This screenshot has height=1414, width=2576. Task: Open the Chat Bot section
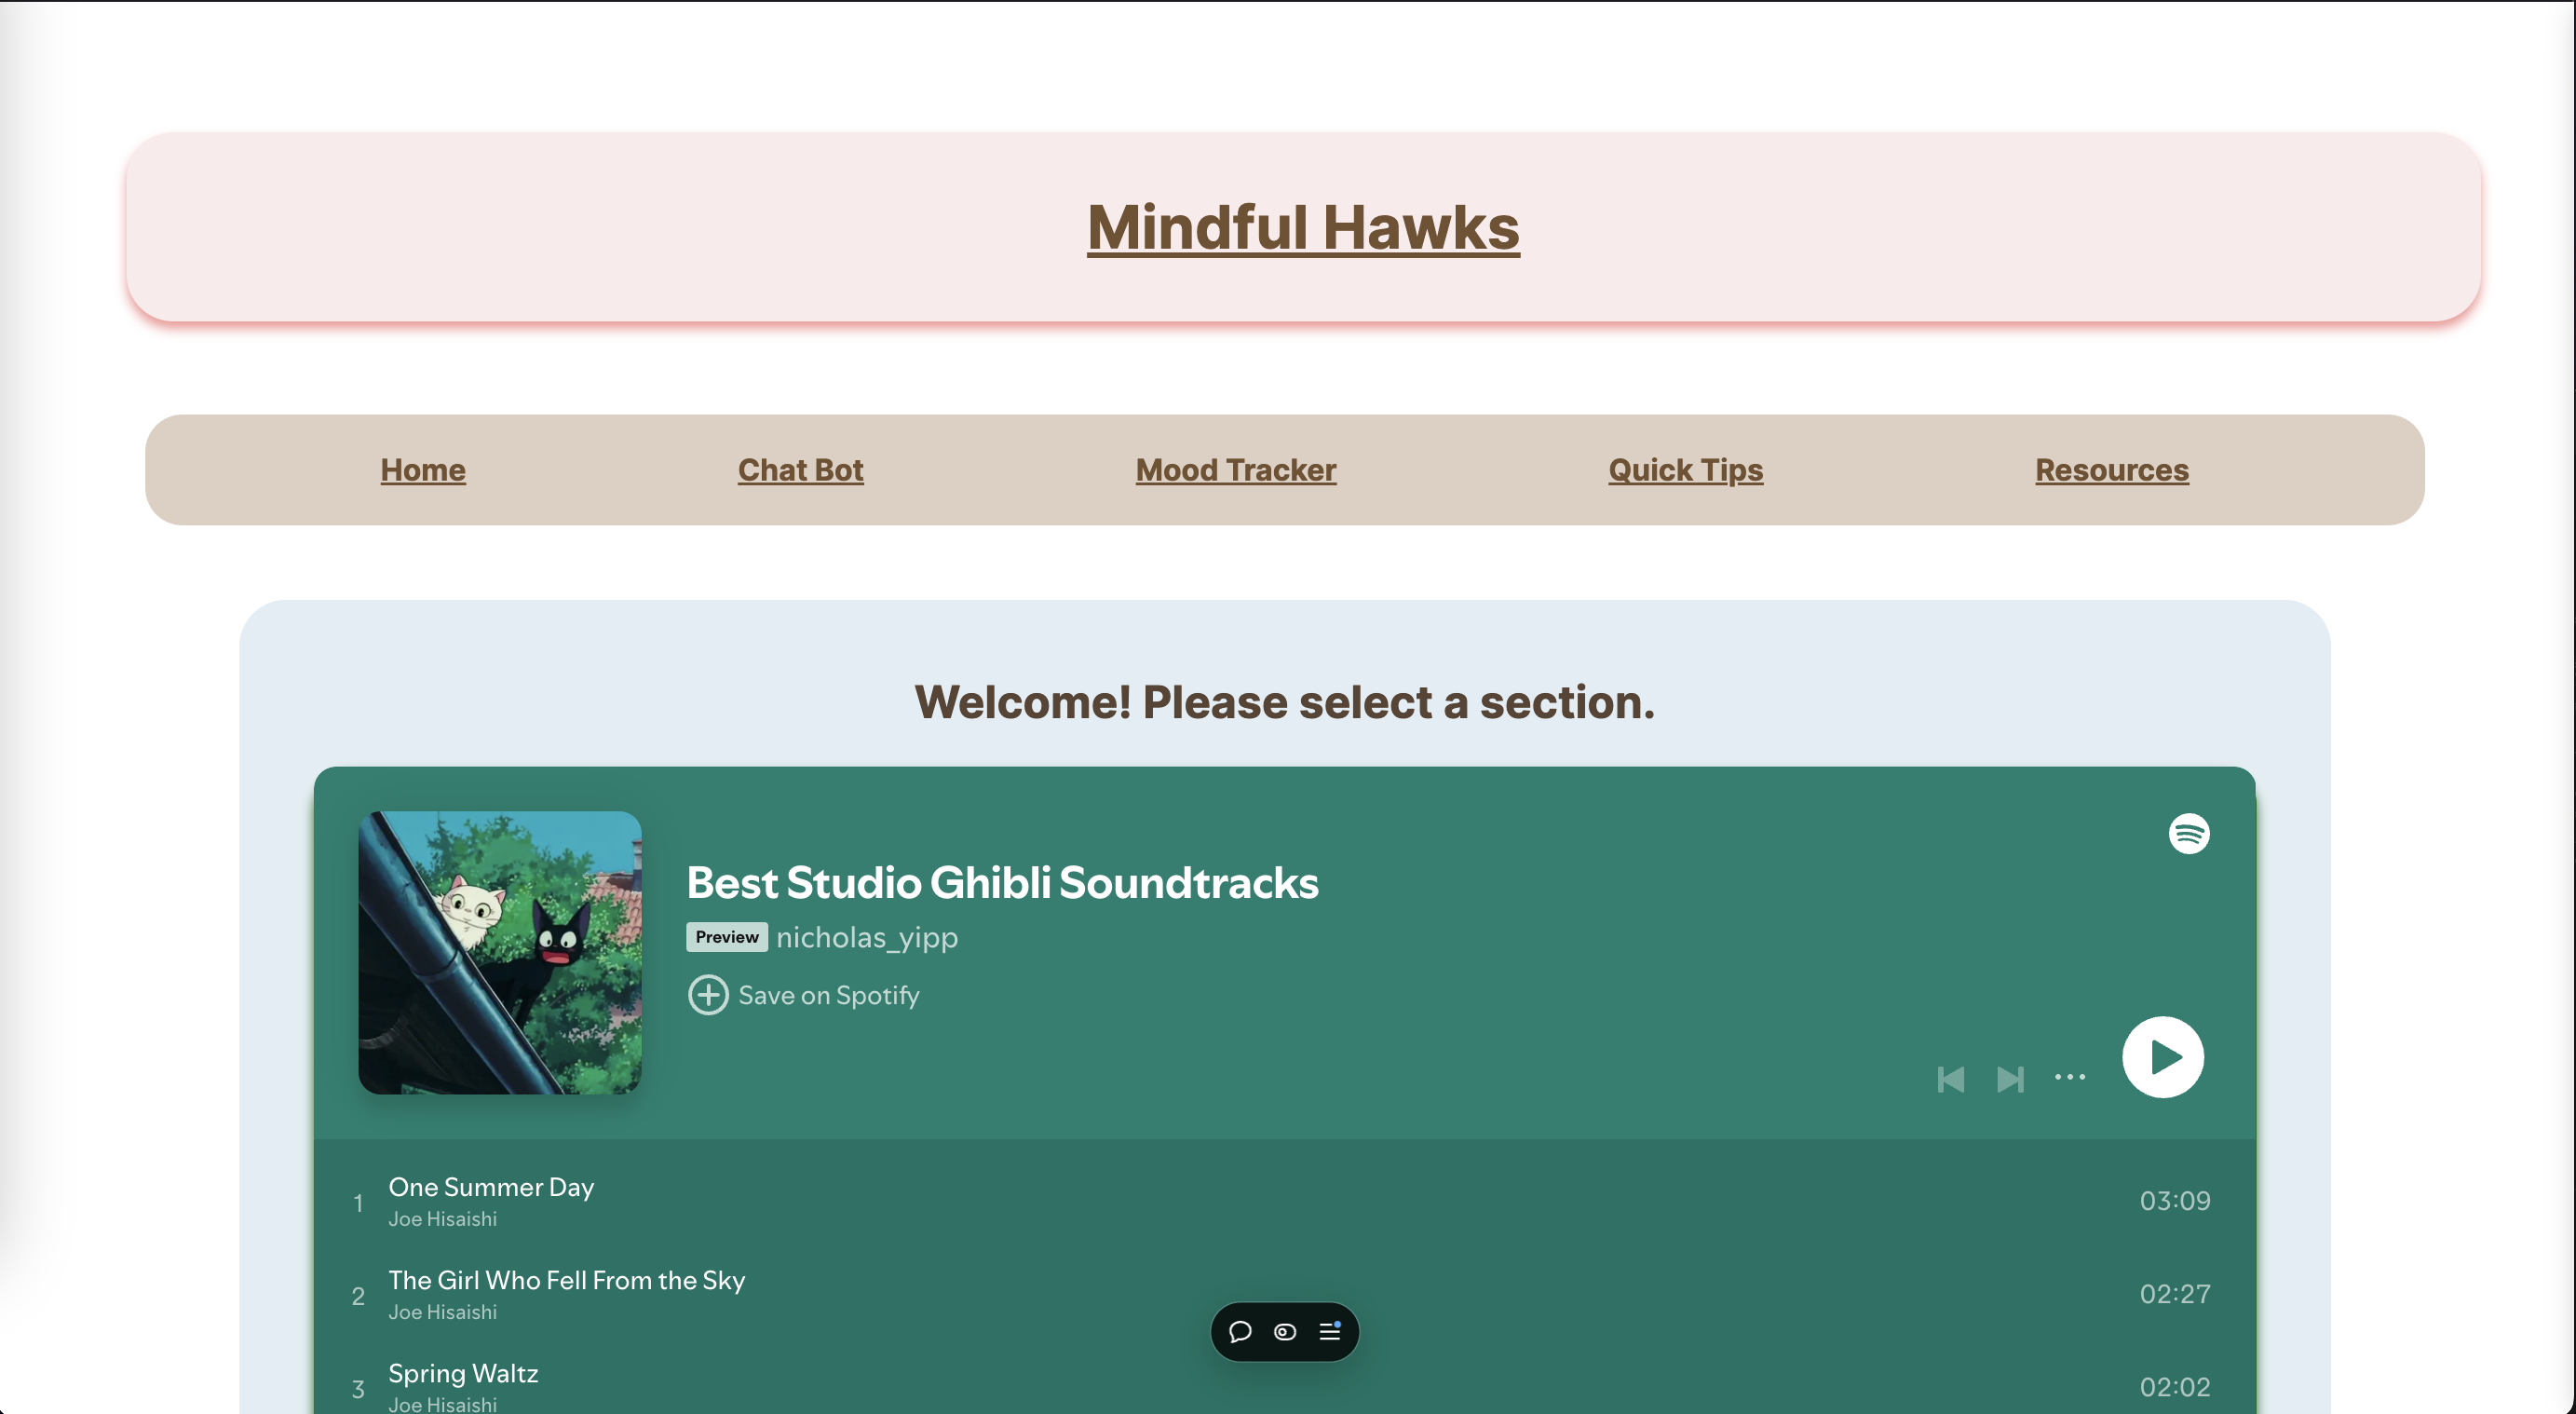800,470
